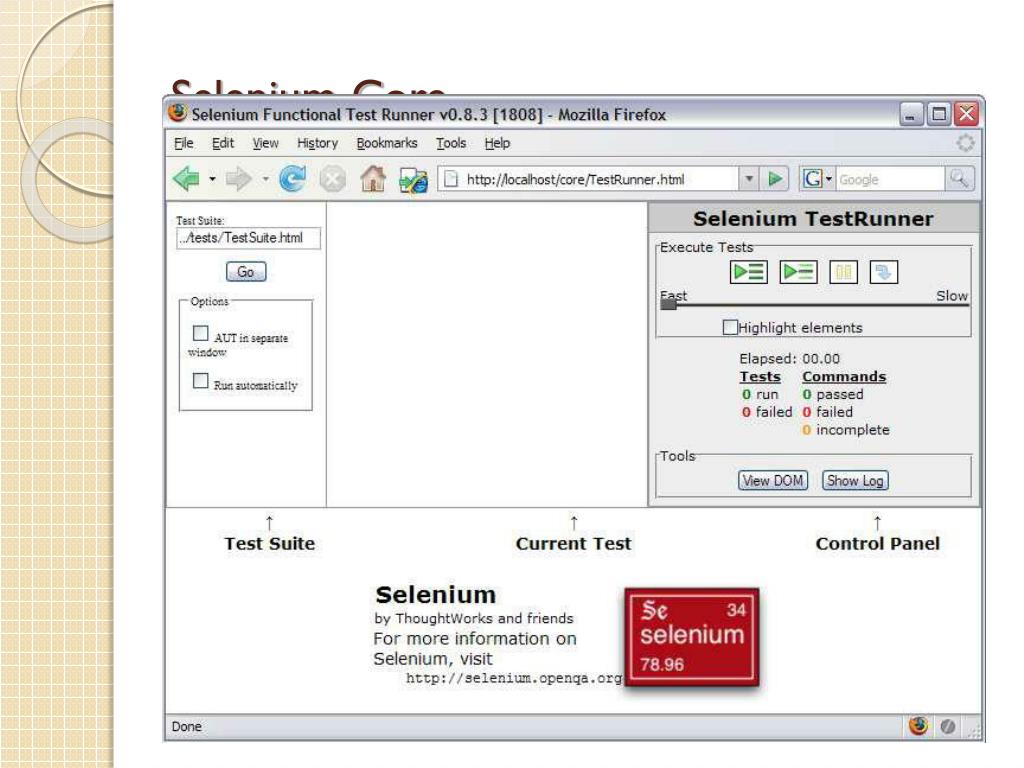Click the "0 passed" commands count

click(833, 394)
